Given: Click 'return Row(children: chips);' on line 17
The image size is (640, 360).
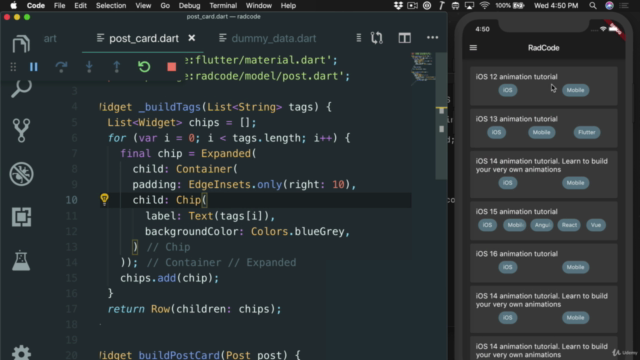Looking at the screenshot, I should (x=194, y=309).
